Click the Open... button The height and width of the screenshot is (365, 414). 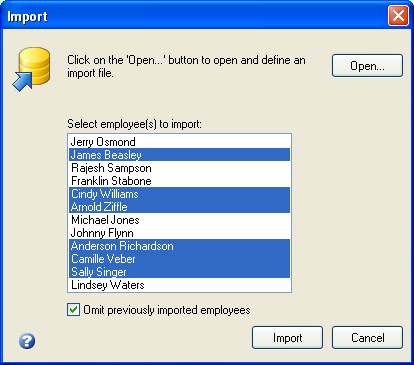(x=367, y=66)
